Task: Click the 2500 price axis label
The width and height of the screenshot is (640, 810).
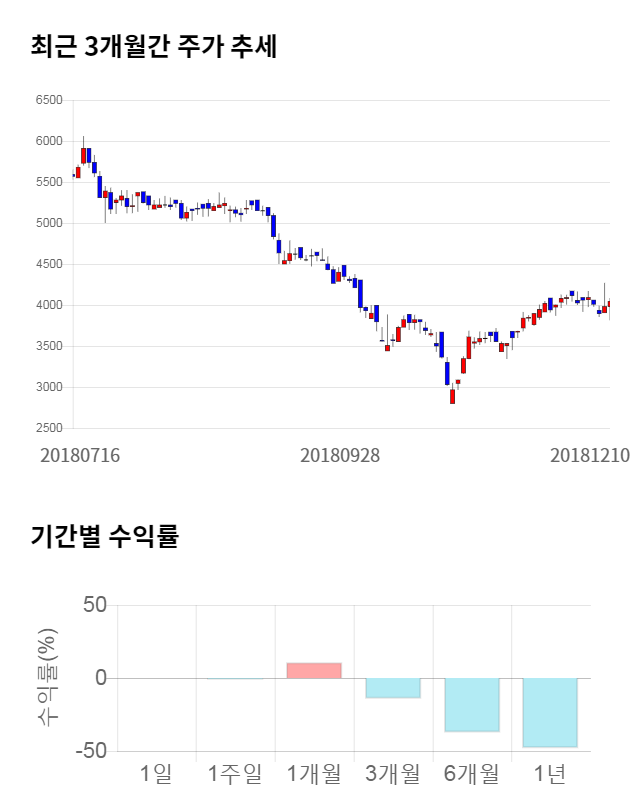Action: pyautogui.click(x=48, y=428)
